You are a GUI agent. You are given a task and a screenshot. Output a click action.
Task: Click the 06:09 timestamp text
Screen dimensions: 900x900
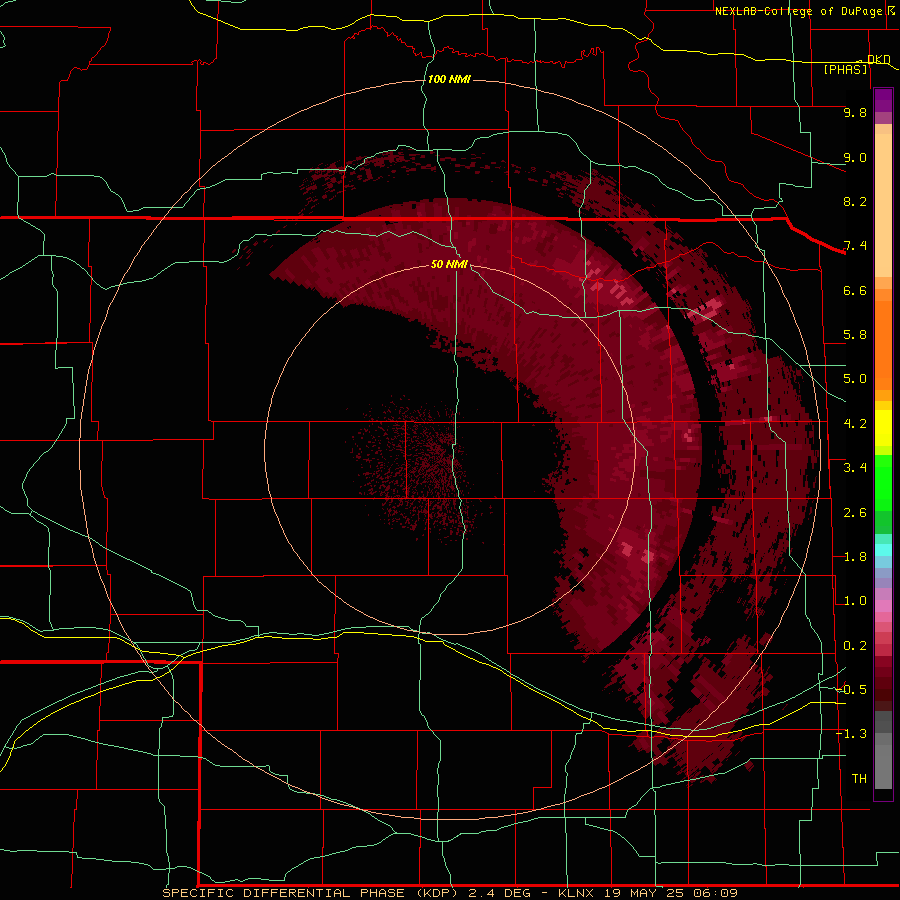[x=715, y=893]
